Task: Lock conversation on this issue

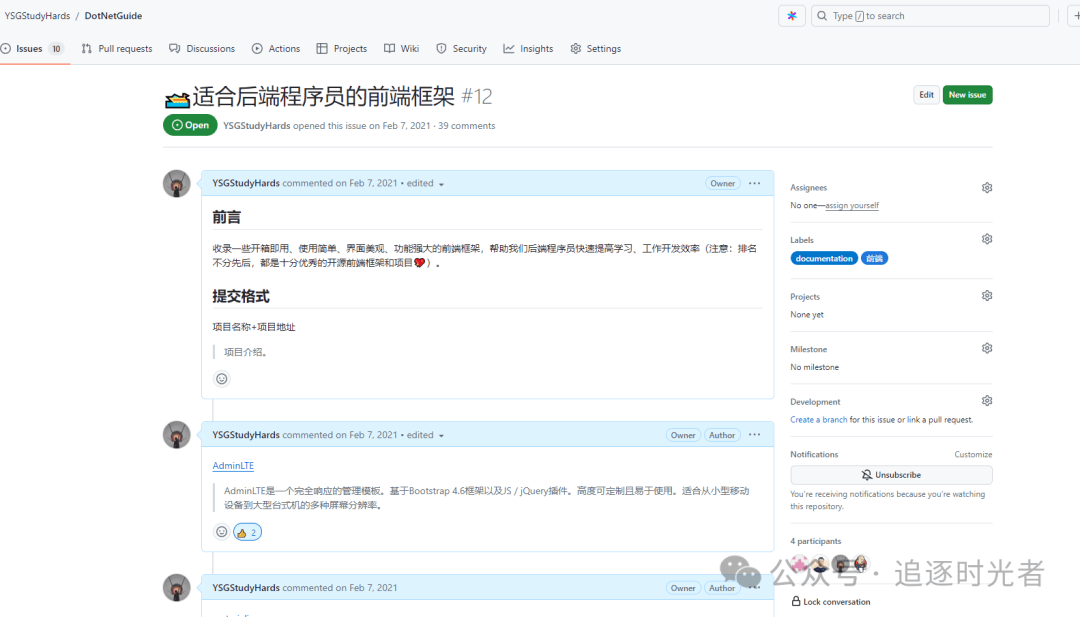Action: tap(831, 602)
